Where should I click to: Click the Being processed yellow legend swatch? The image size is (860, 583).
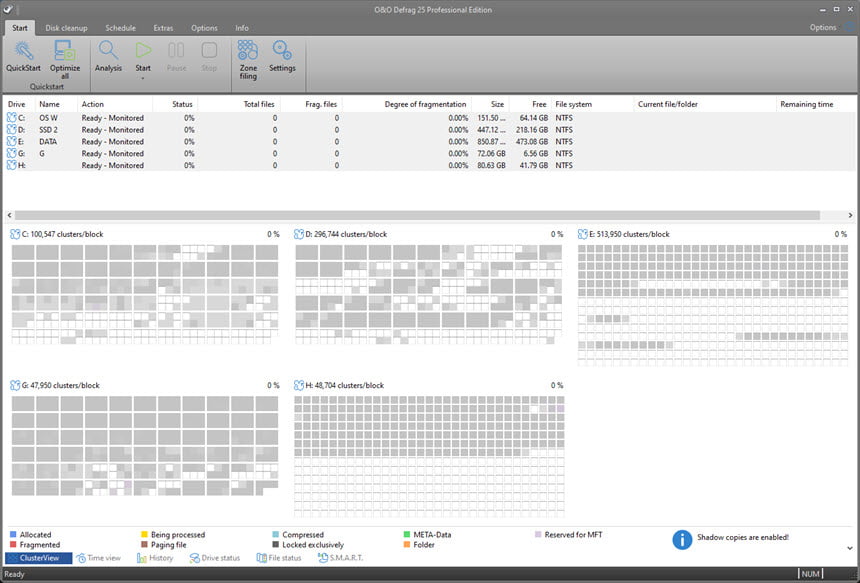(144, 534)
